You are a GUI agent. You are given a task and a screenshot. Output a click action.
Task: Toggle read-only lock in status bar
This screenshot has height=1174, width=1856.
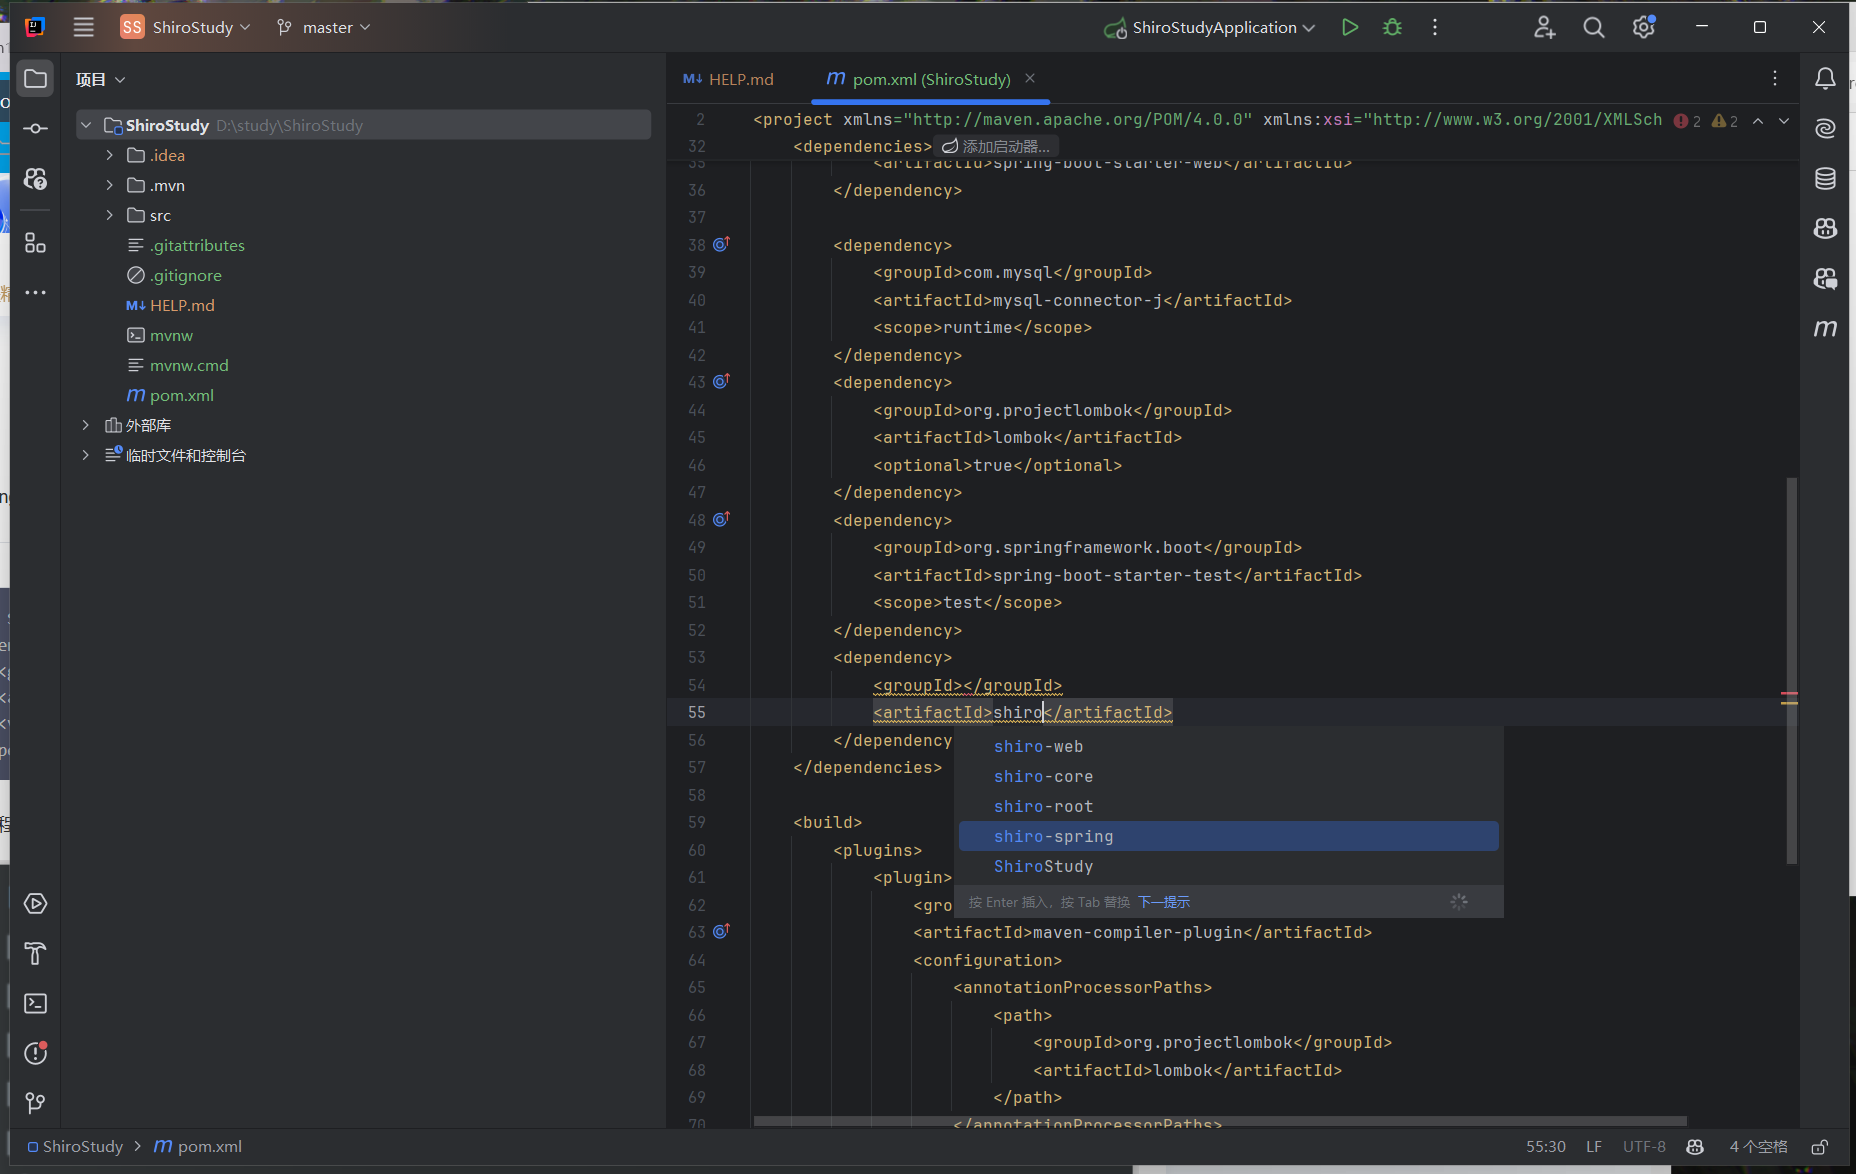click(1820, 1147)
